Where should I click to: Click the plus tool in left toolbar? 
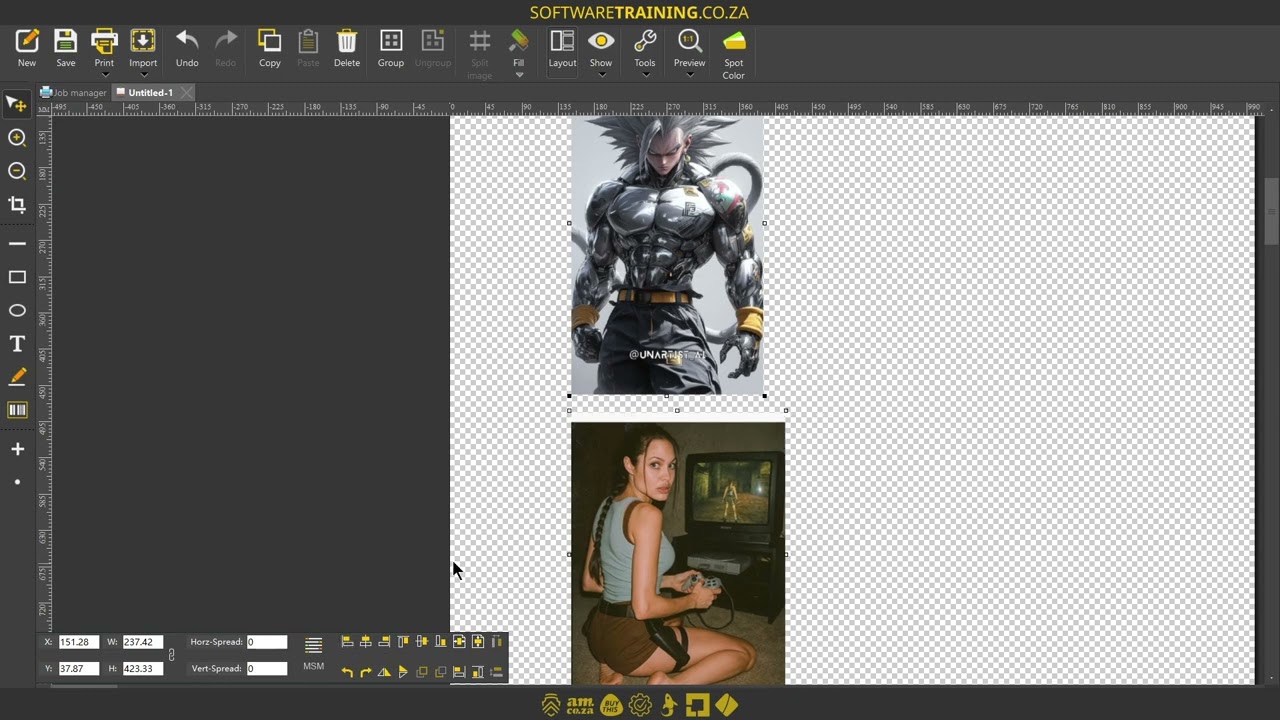[17, 449]
